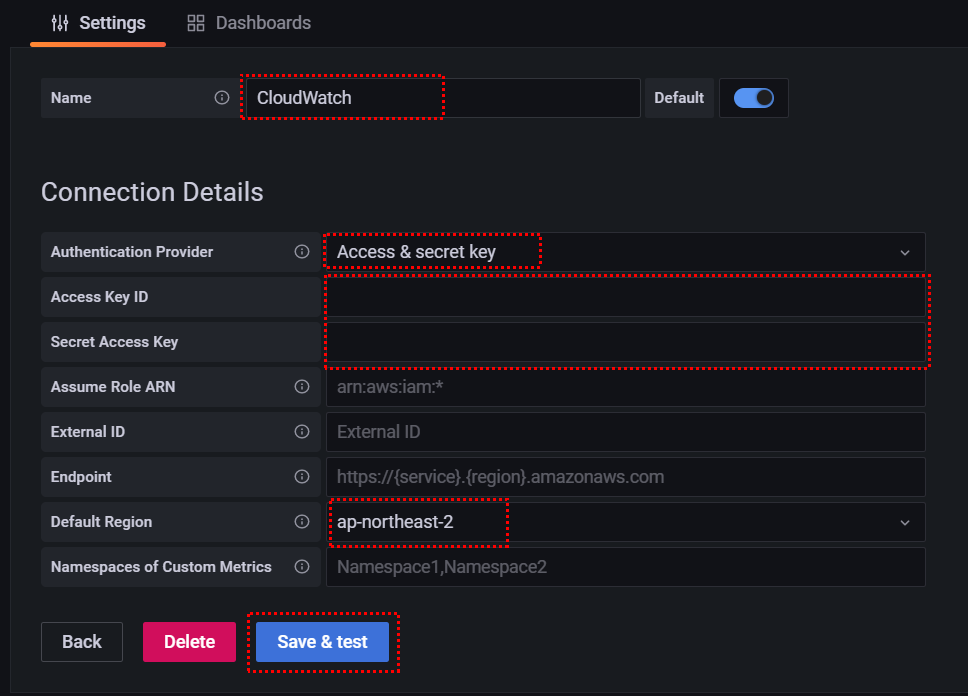Click the Save & test button

322,642
